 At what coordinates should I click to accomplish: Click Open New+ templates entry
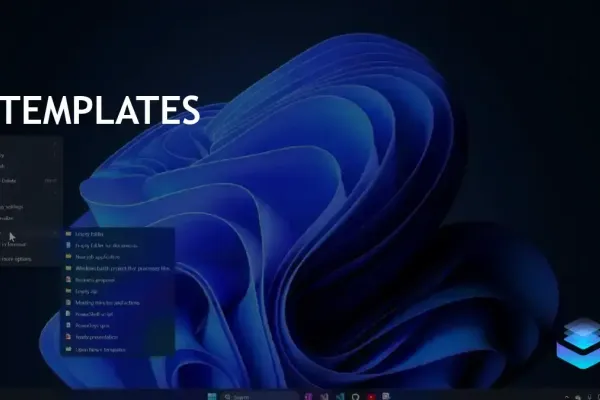coord(117,349)
